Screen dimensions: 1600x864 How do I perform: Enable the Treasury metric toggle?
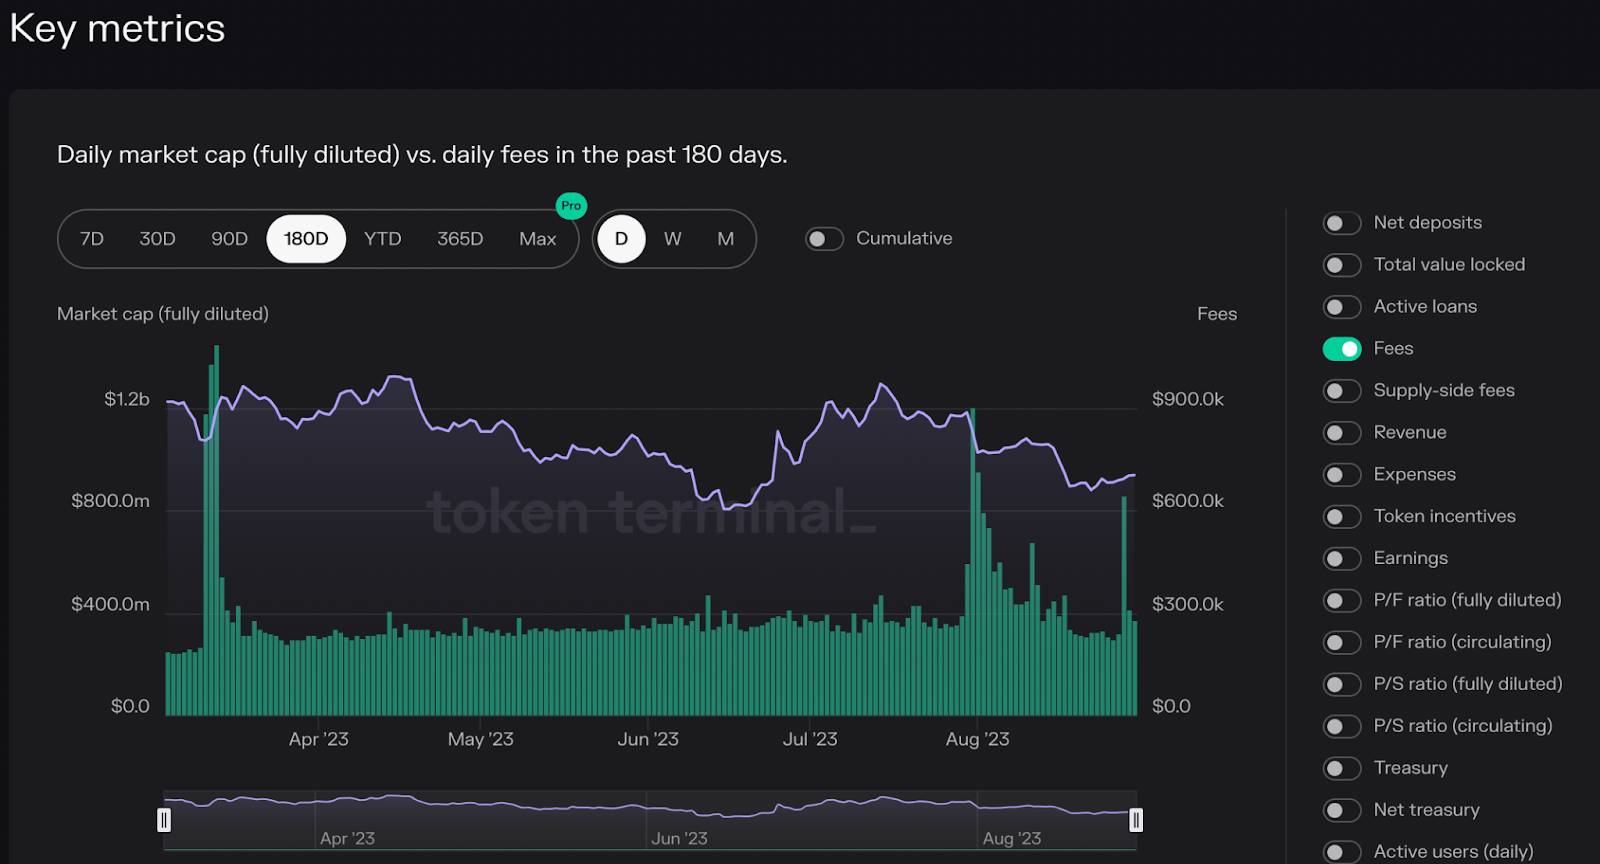pos(1342,769)
